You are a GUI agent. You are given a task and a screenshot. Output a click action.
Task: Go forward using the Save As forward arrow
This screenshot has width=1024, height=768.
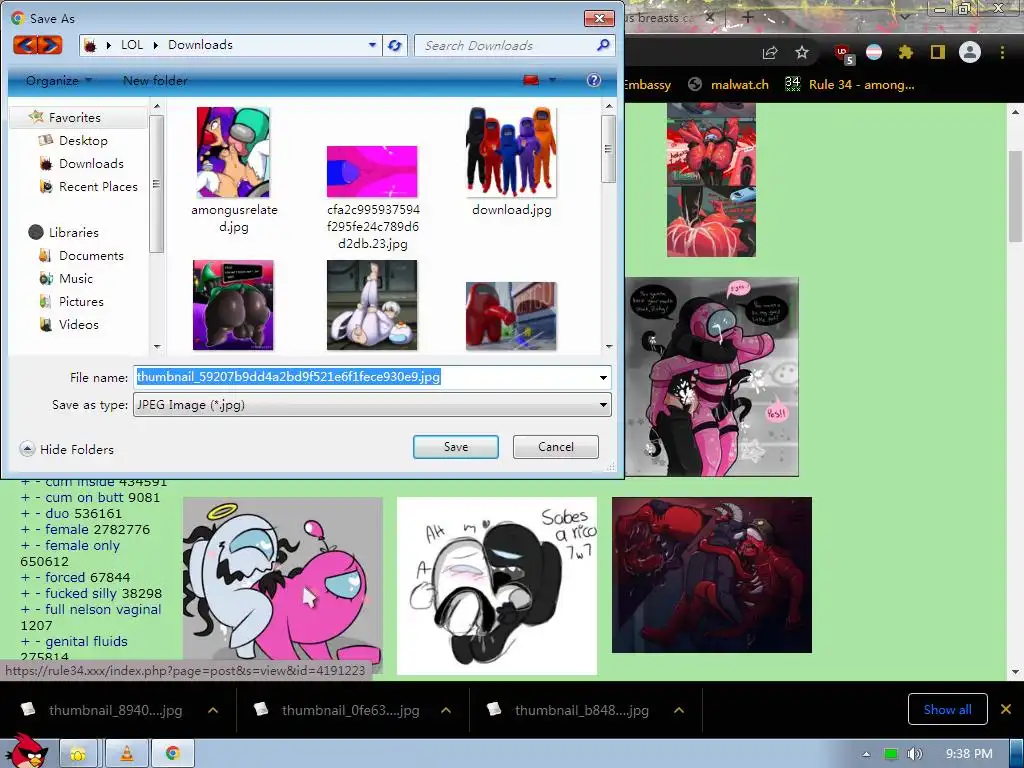[x=50, y=45]
